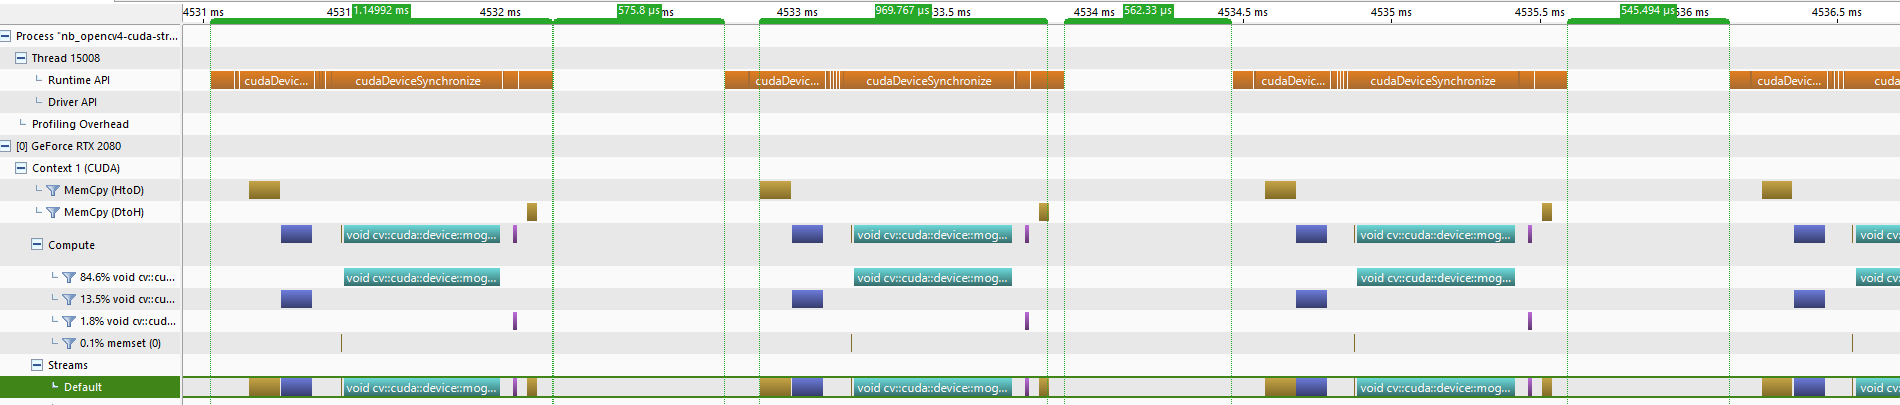Click the 4532 ms ruler tick
The image size is (1900, 405).
pyautogui.click(x=500, y=12)
